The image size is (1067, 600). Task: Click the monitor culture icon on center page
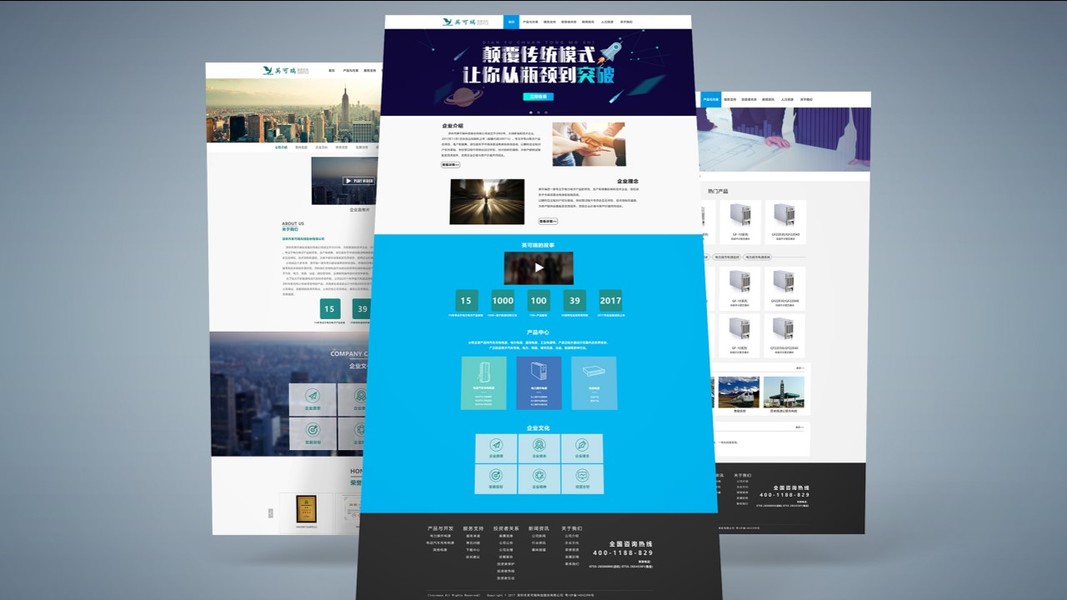(x=582, y=475)
